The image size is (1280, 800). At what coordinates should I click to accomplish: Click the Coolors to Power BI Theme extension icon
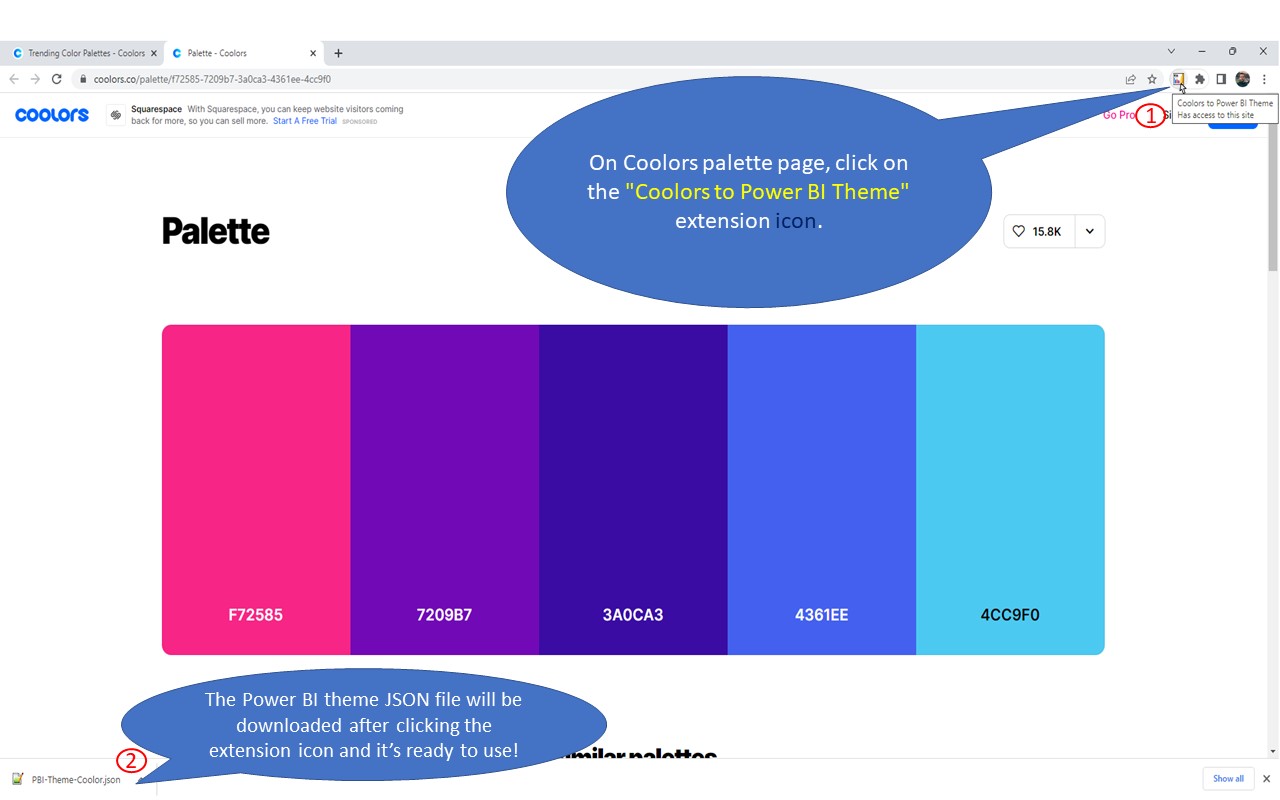pyautogui.click(x=1178, y=79)
